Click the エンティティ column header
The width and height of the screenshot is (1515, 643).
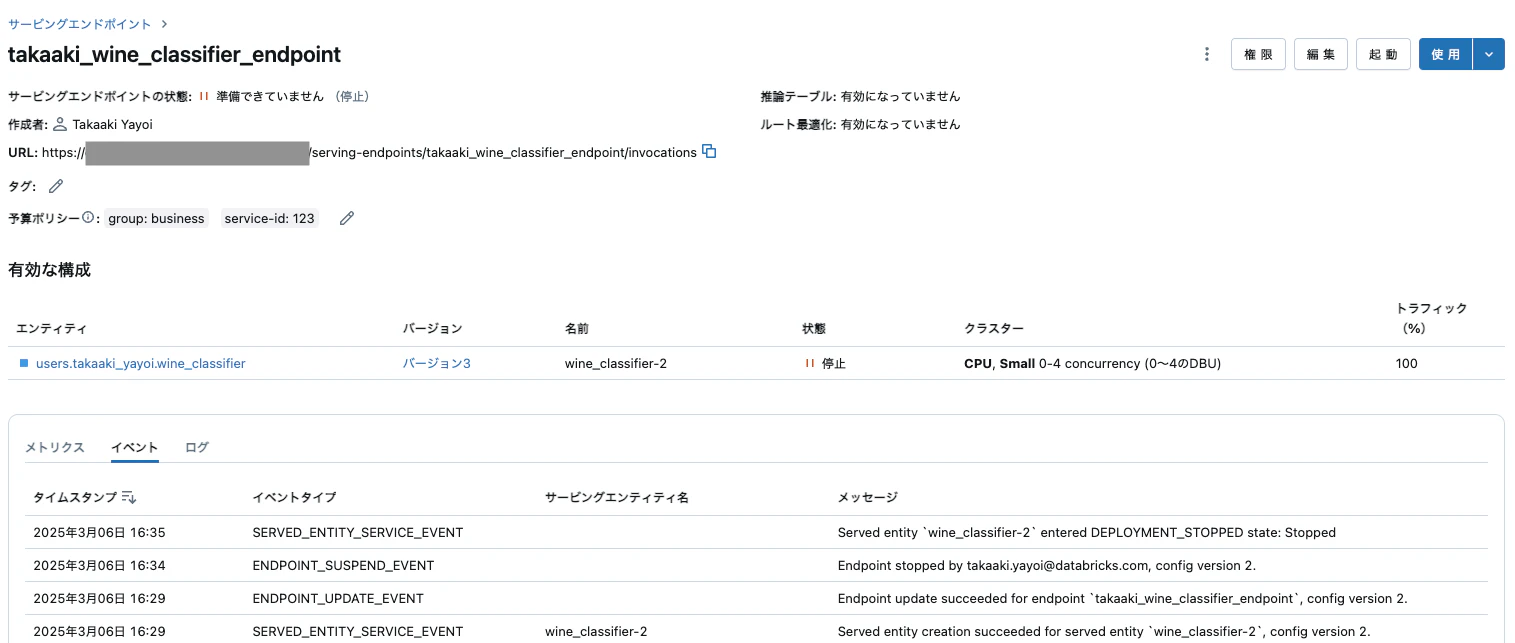(51, 328)
